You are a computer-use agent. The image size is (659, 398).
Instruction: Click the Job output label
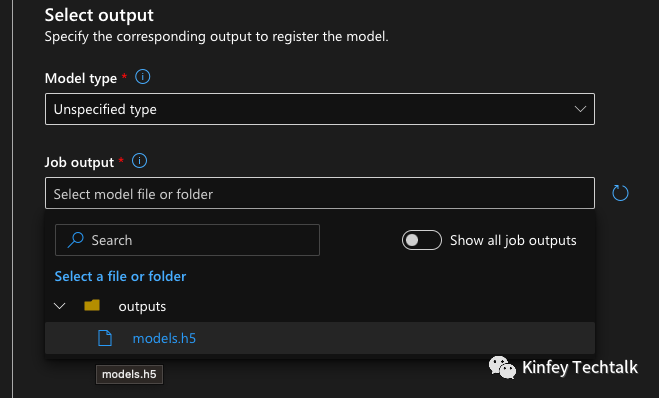click(79, 162)
